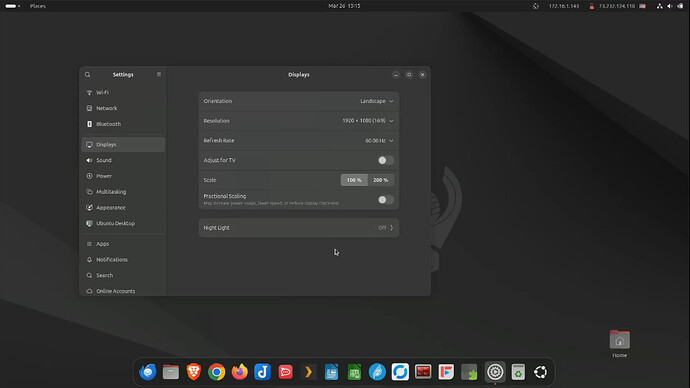Open the Night Light settings row
690x388 pixels.
299,228
